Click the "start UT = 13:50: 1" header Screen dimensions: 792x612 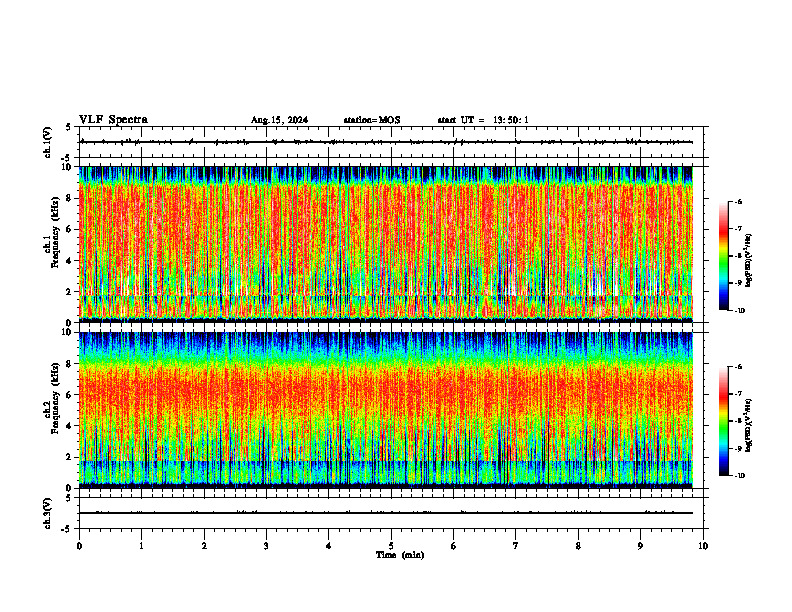click(483, 120)
